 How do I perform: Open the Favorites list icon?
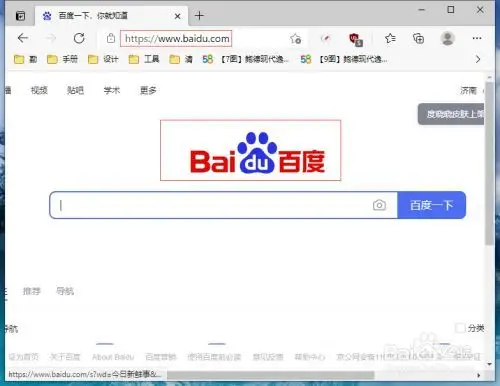[390, 38]
